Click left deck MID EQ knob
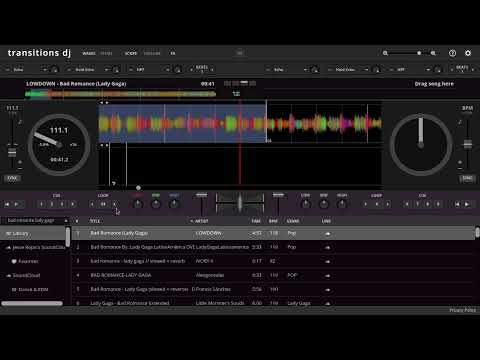Image resolution: width=480 pixels, height=360 pixels. [x=156, y=204]
